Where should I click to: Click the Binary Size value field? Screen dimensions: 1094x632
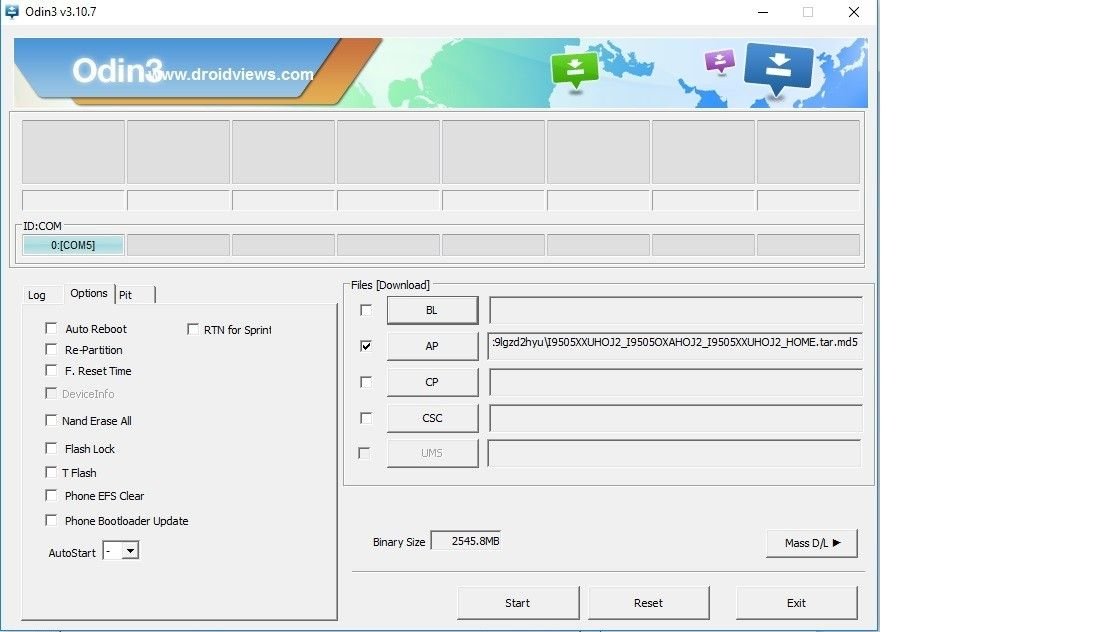tap(466, 541)
